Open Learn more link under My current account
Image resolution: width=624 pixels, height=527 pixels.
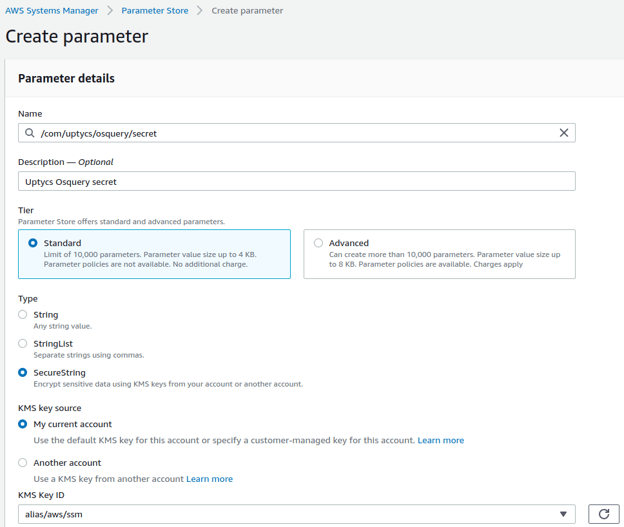pos(441,440)
